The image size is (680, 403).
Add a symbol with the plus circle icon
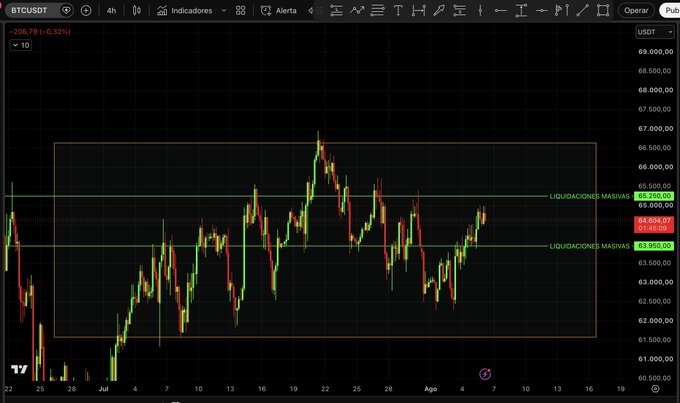click(86, 10)
